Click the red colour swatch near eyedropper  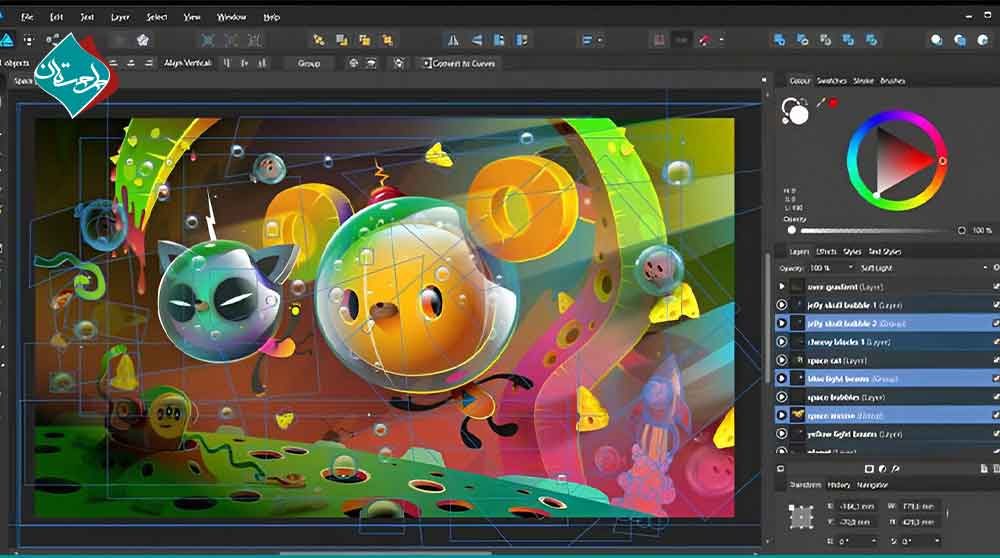click(x=833, y=102)
